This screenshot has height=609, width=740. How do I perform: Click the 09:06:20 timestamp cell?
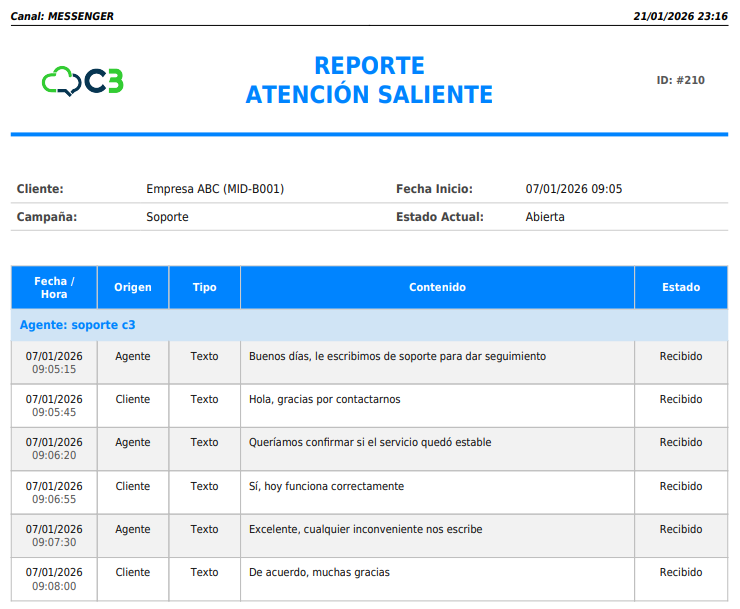[54, 455]
